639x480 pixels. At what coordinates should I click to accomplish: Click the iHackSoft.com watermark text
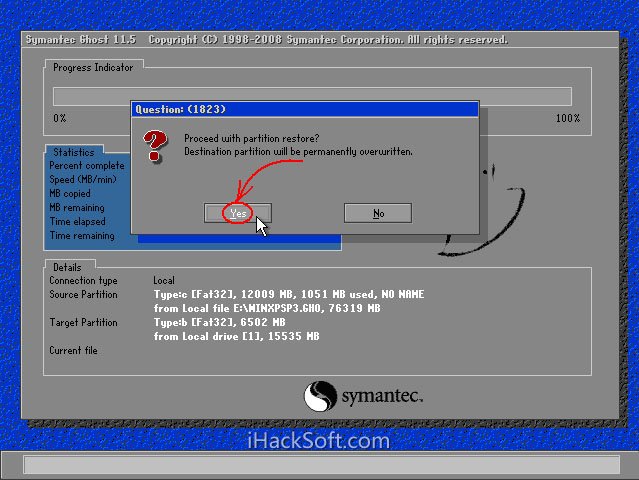[318, 439]
